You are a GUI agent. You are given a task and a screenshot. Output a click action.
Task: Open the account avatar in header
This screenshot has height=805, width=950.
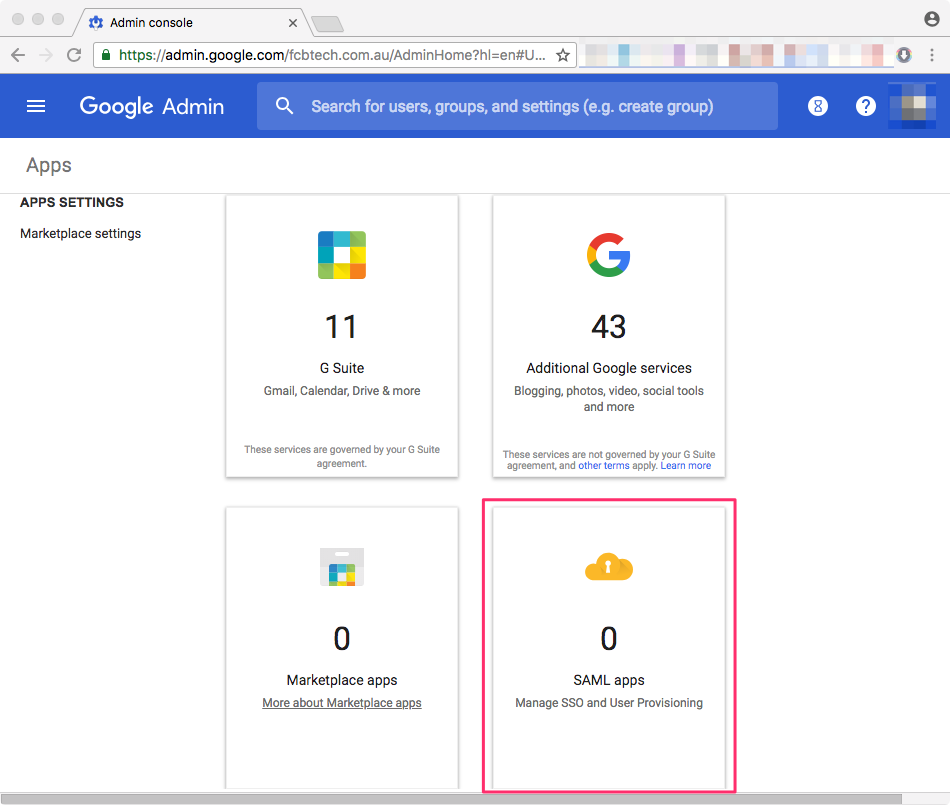click(912, 107)
